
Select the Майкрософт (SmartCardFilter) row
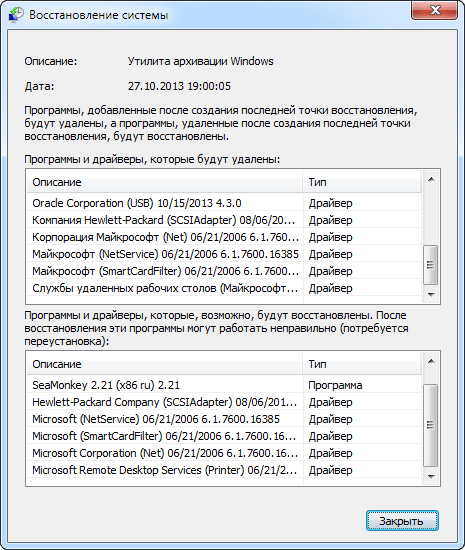(224, 271)
